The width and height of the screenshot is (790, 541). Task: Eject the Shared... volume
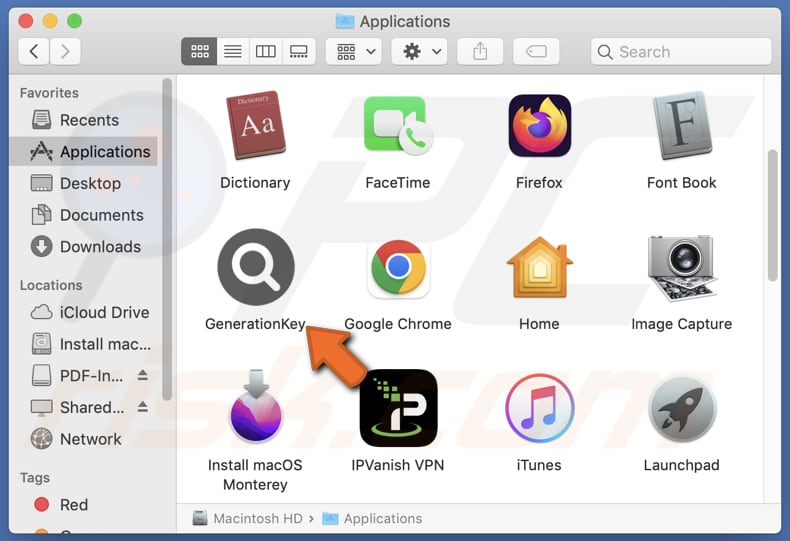pyautogui.click(x=143, y=407)
